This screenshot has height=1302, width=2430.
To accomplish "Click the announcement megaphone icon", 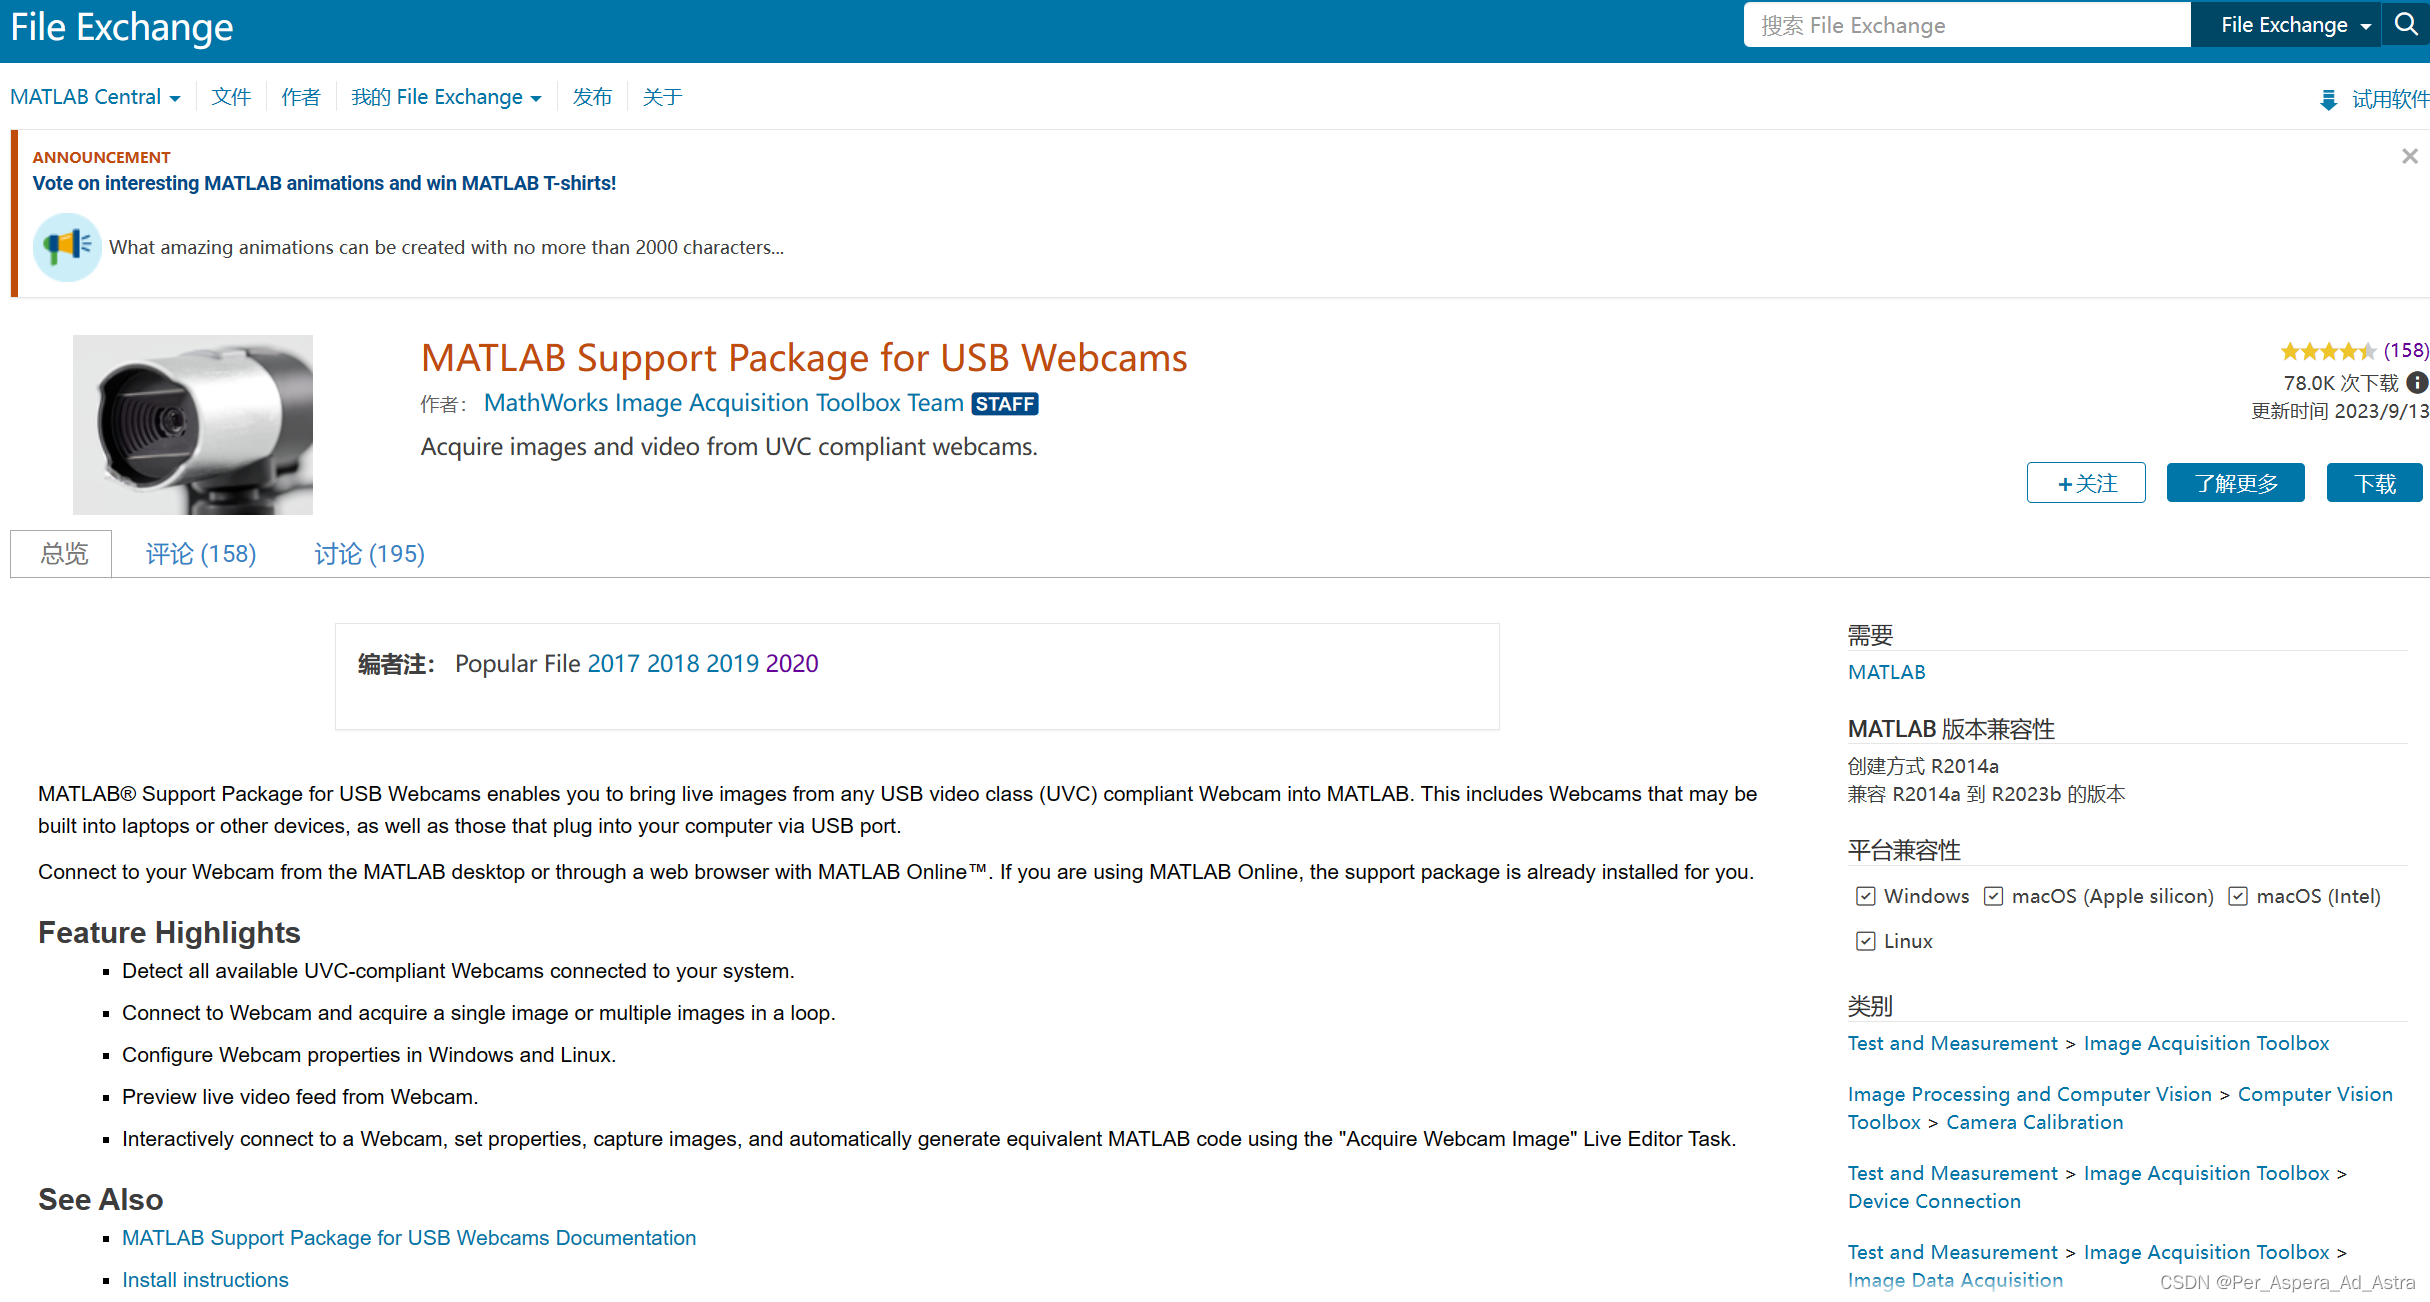I will pyautogui.click(x=67, y=246).
